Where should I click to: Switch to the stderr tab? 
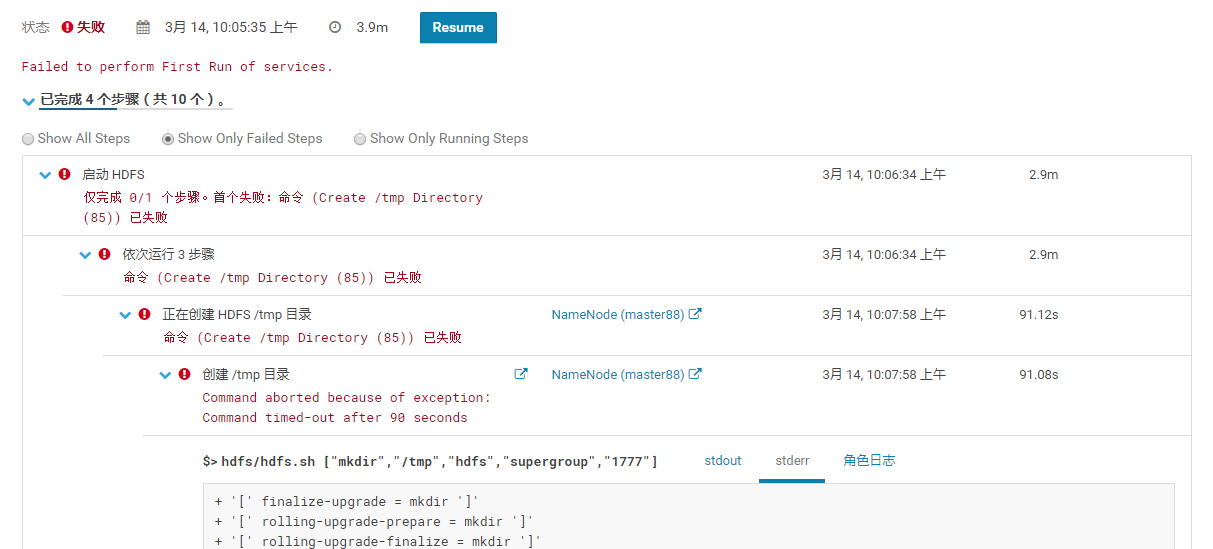pos(792,461)
